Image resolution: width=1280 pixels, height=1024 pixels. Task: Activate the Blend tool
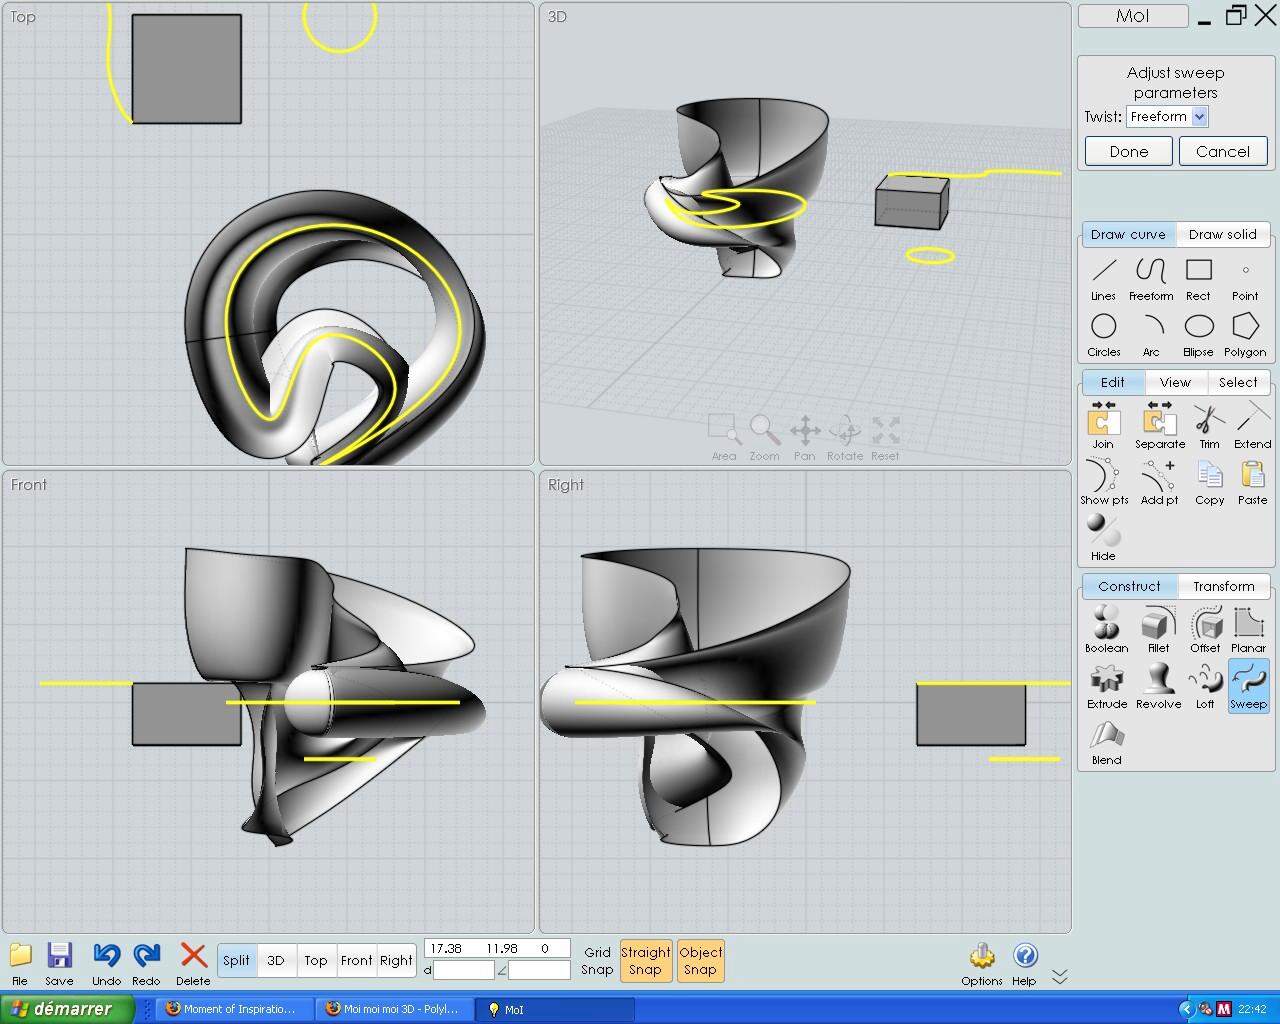(x=1106, y=742)
